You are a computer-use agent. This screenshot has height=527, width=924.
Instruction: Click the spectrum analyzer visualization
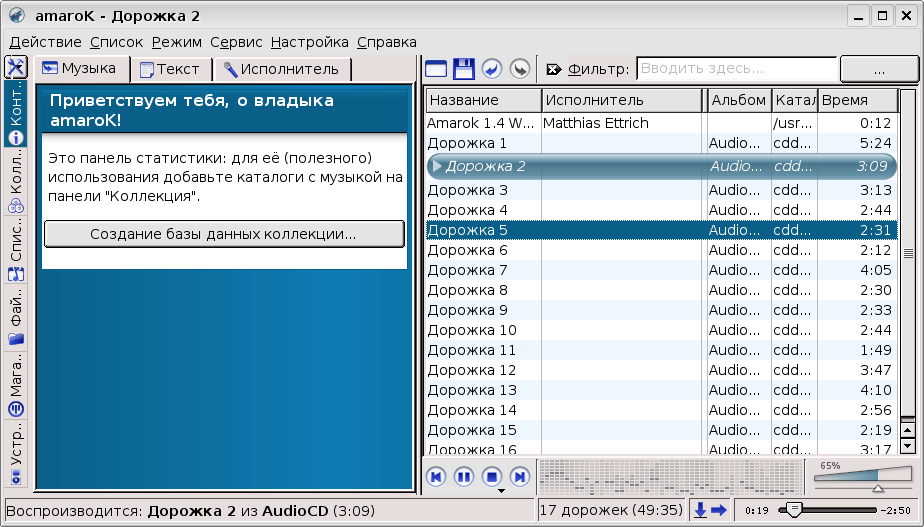[671, 477]
